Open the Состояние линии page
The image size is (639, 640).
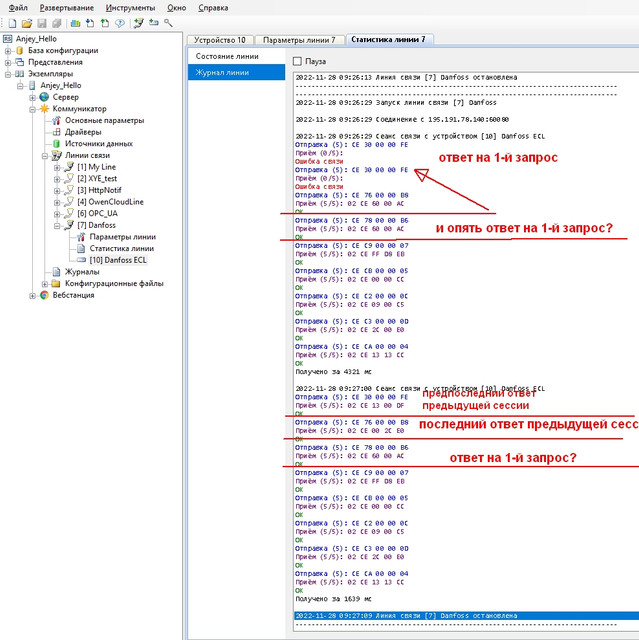(x=236, y=56)
